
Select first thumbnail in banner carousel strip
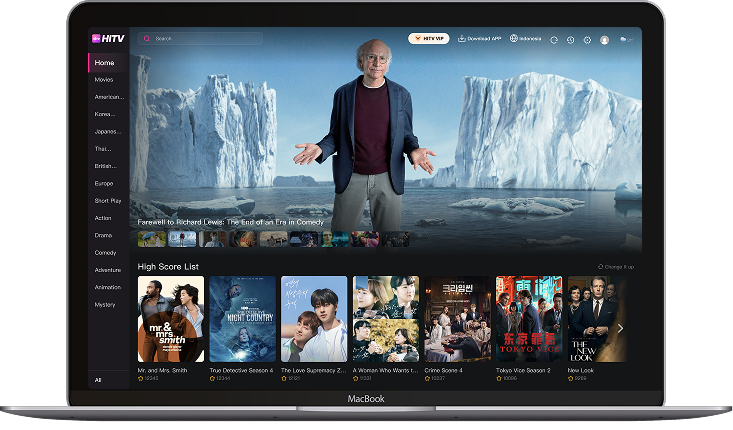coord(152,239)
